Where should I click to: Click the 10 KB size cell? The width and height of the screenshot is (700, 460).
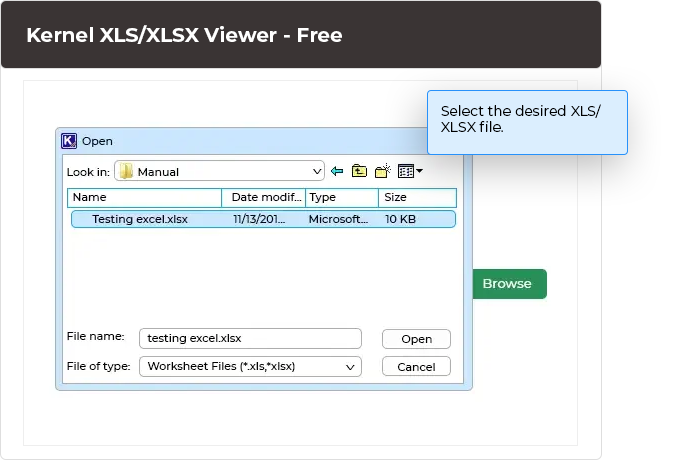pyautogui.click(x=400, y=219)
